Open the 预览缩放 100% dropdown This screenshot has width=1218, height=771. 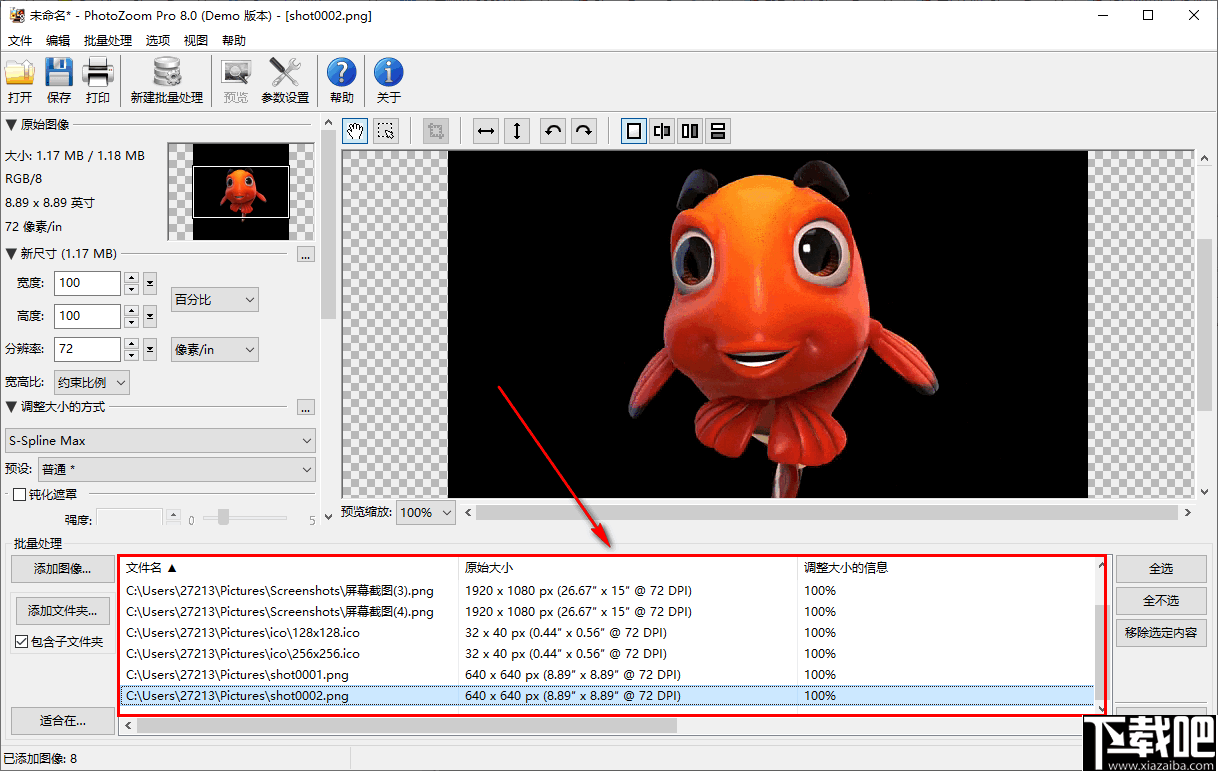(x=426, y=512)
